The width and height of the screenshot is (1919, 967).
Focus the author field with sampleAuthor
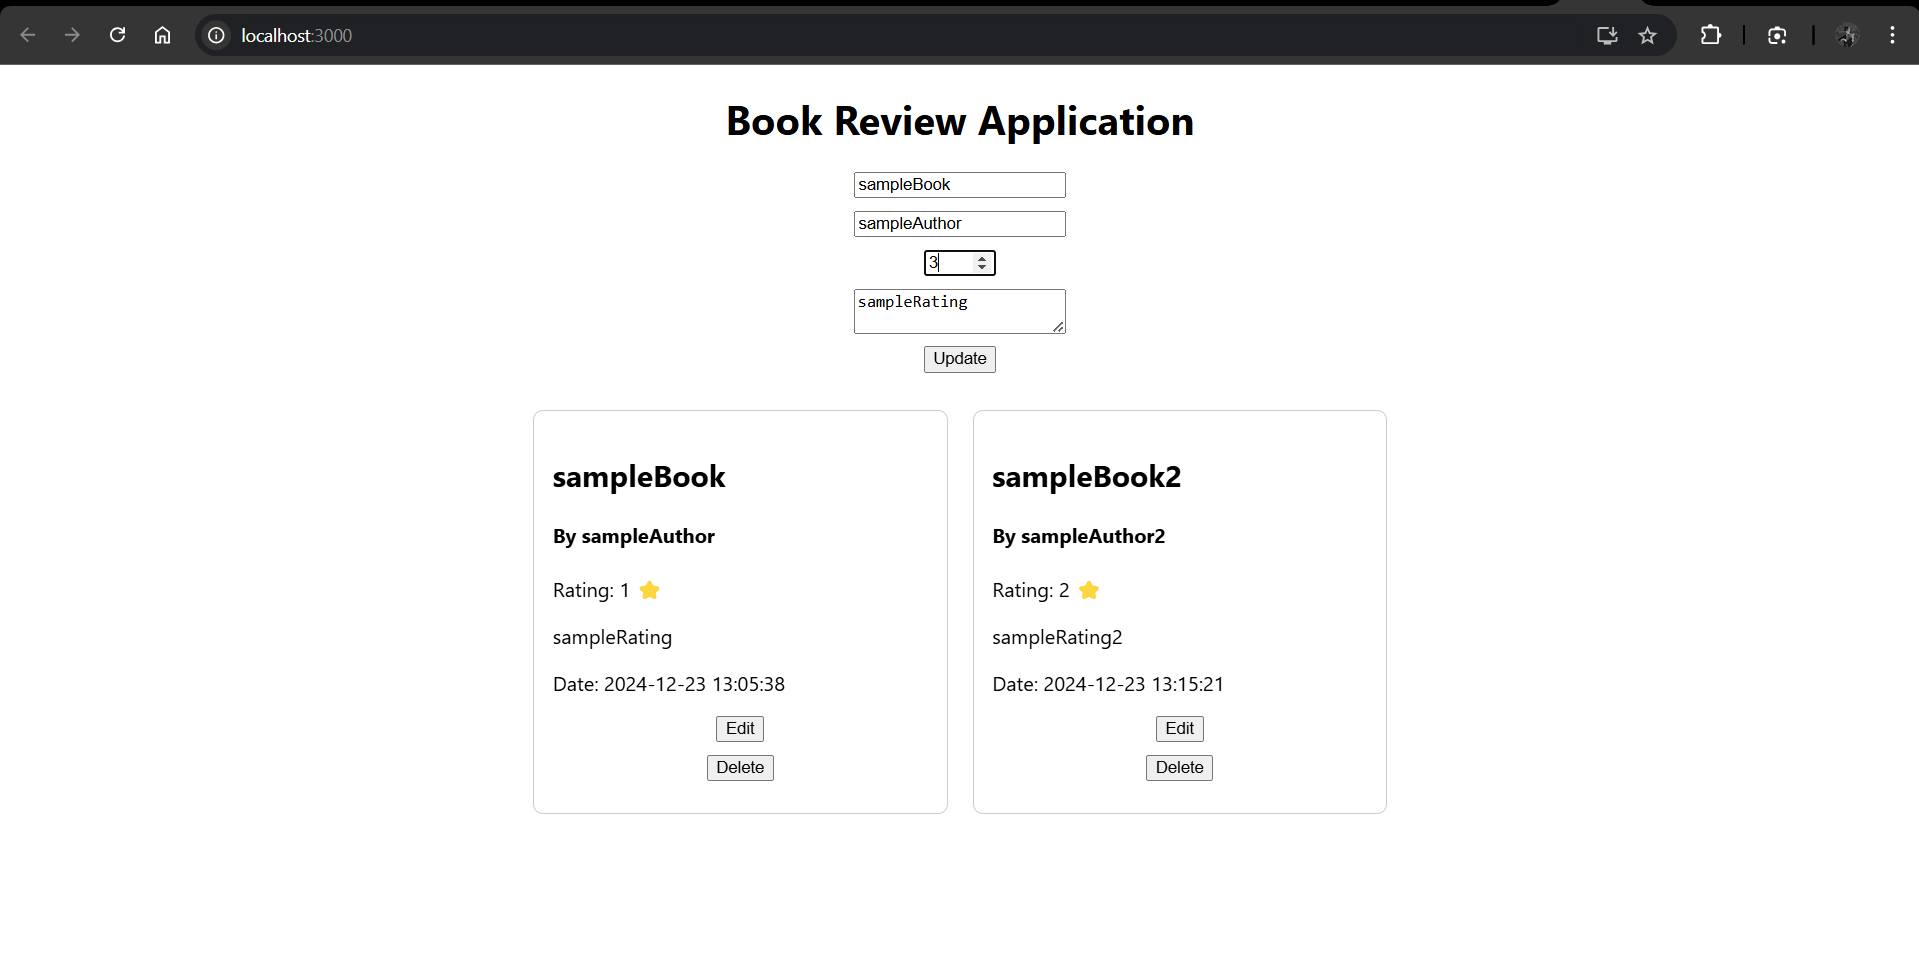(x=960, y=224)
